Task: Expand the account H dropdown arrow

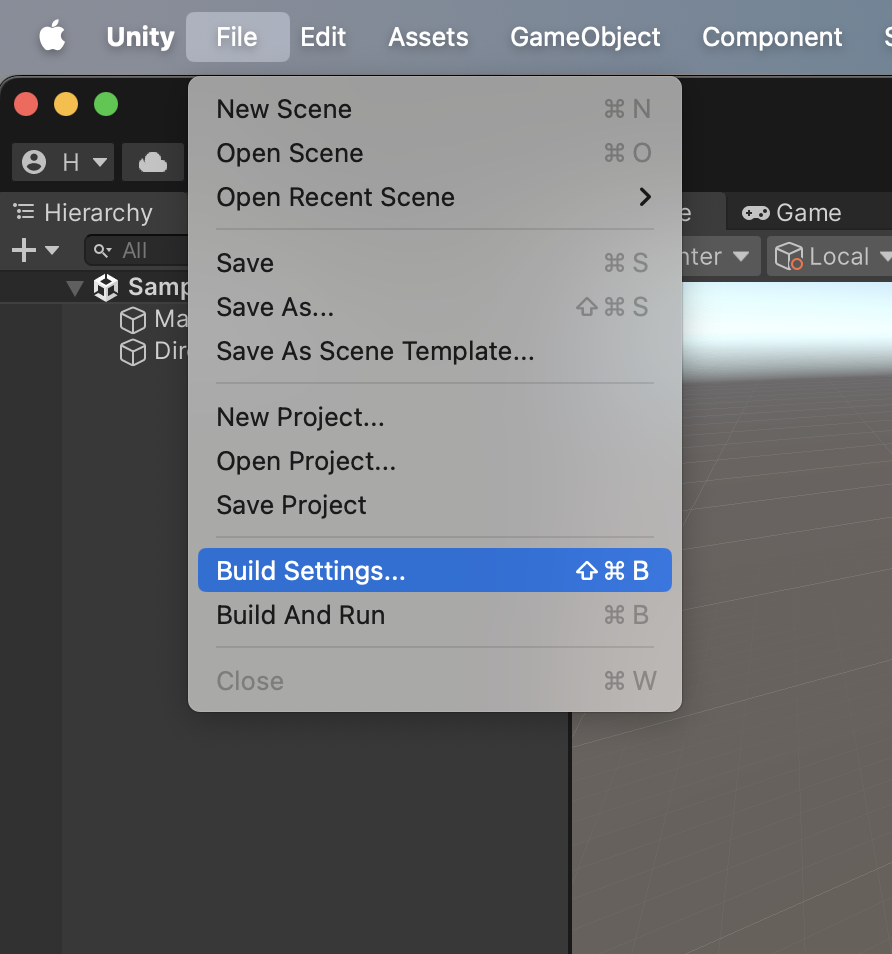Action: (x=100, y=162)
